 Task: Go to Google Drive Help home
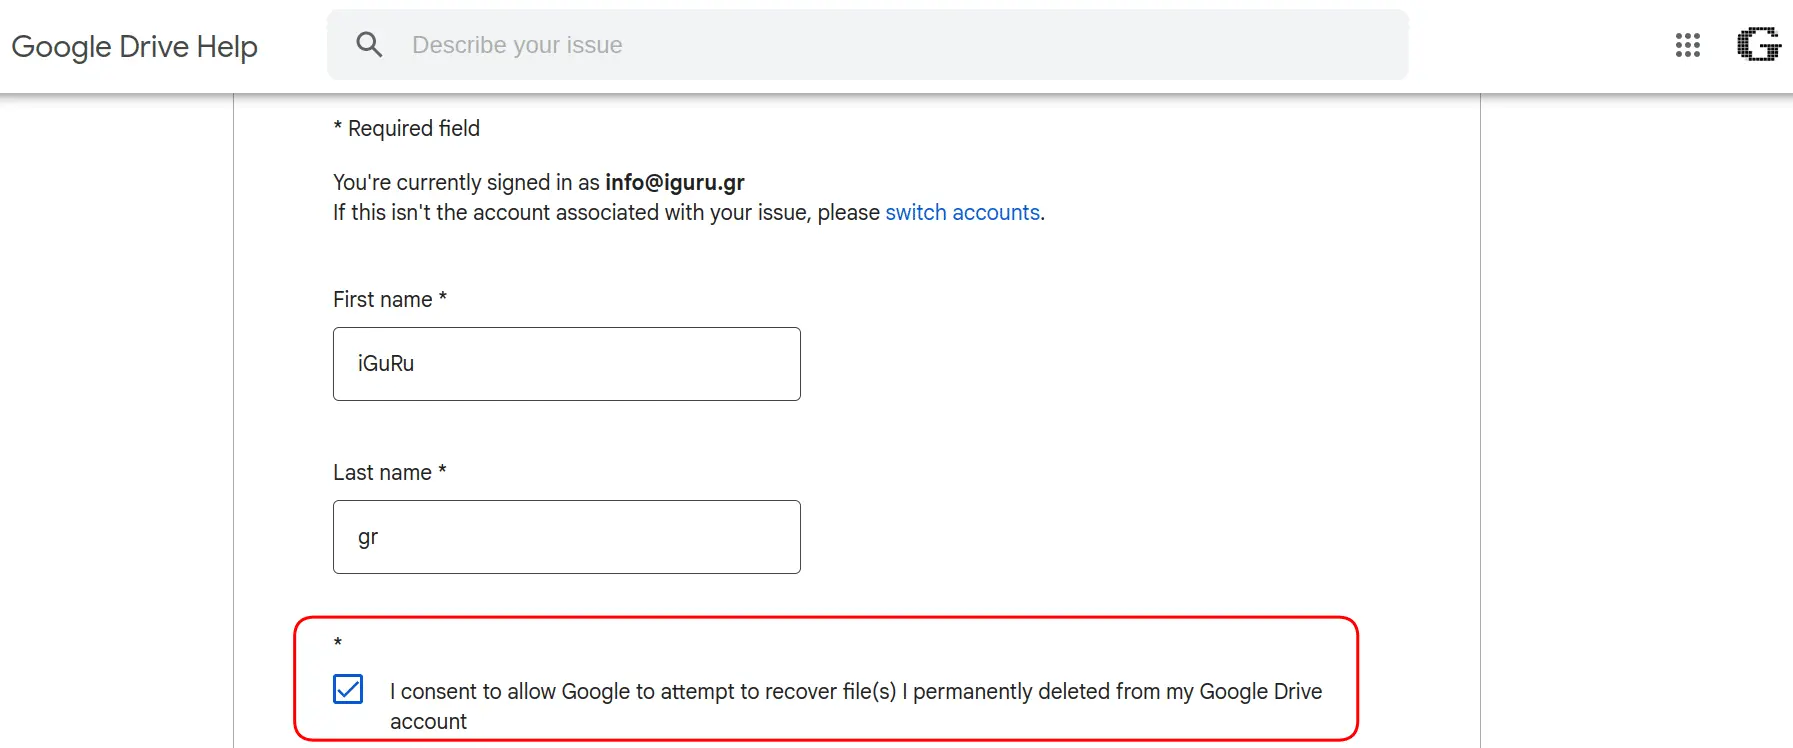pyautogui.click(x=135, y=46)
